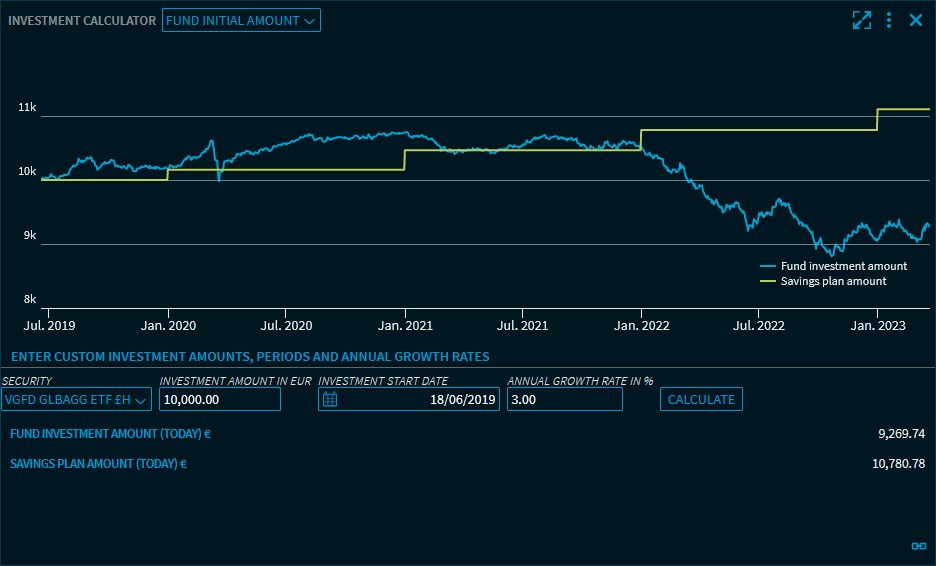This screenshot has width=936, height=566.
Task: Open the calendar date picker icon
Action: (331, 400)
